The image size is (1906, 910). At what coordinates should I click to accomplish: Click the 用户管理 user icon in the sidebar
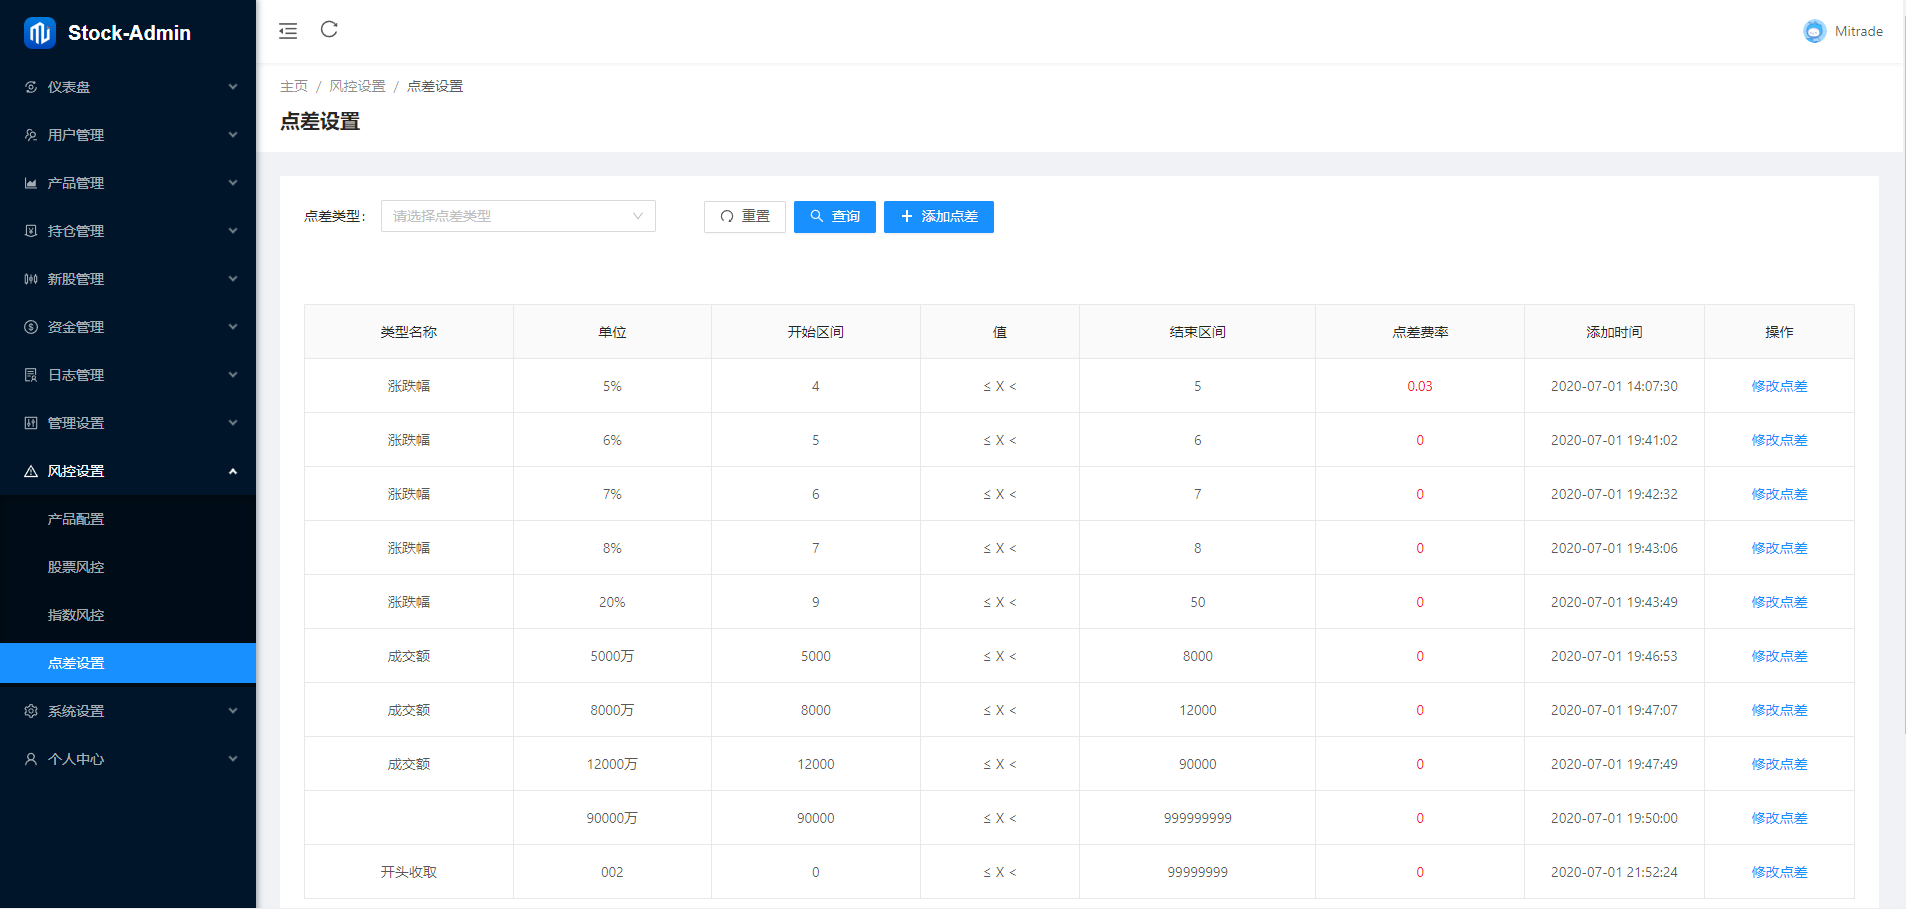[31, 135]
